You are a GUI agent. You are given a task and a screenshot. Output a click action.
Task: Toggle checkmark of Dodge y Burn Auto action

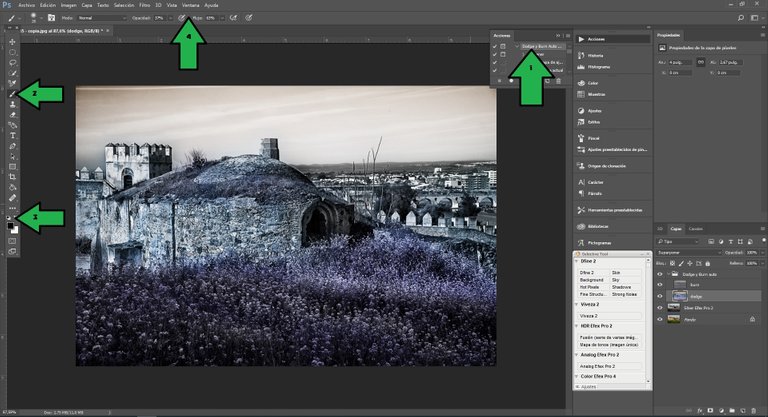point(495,47)
